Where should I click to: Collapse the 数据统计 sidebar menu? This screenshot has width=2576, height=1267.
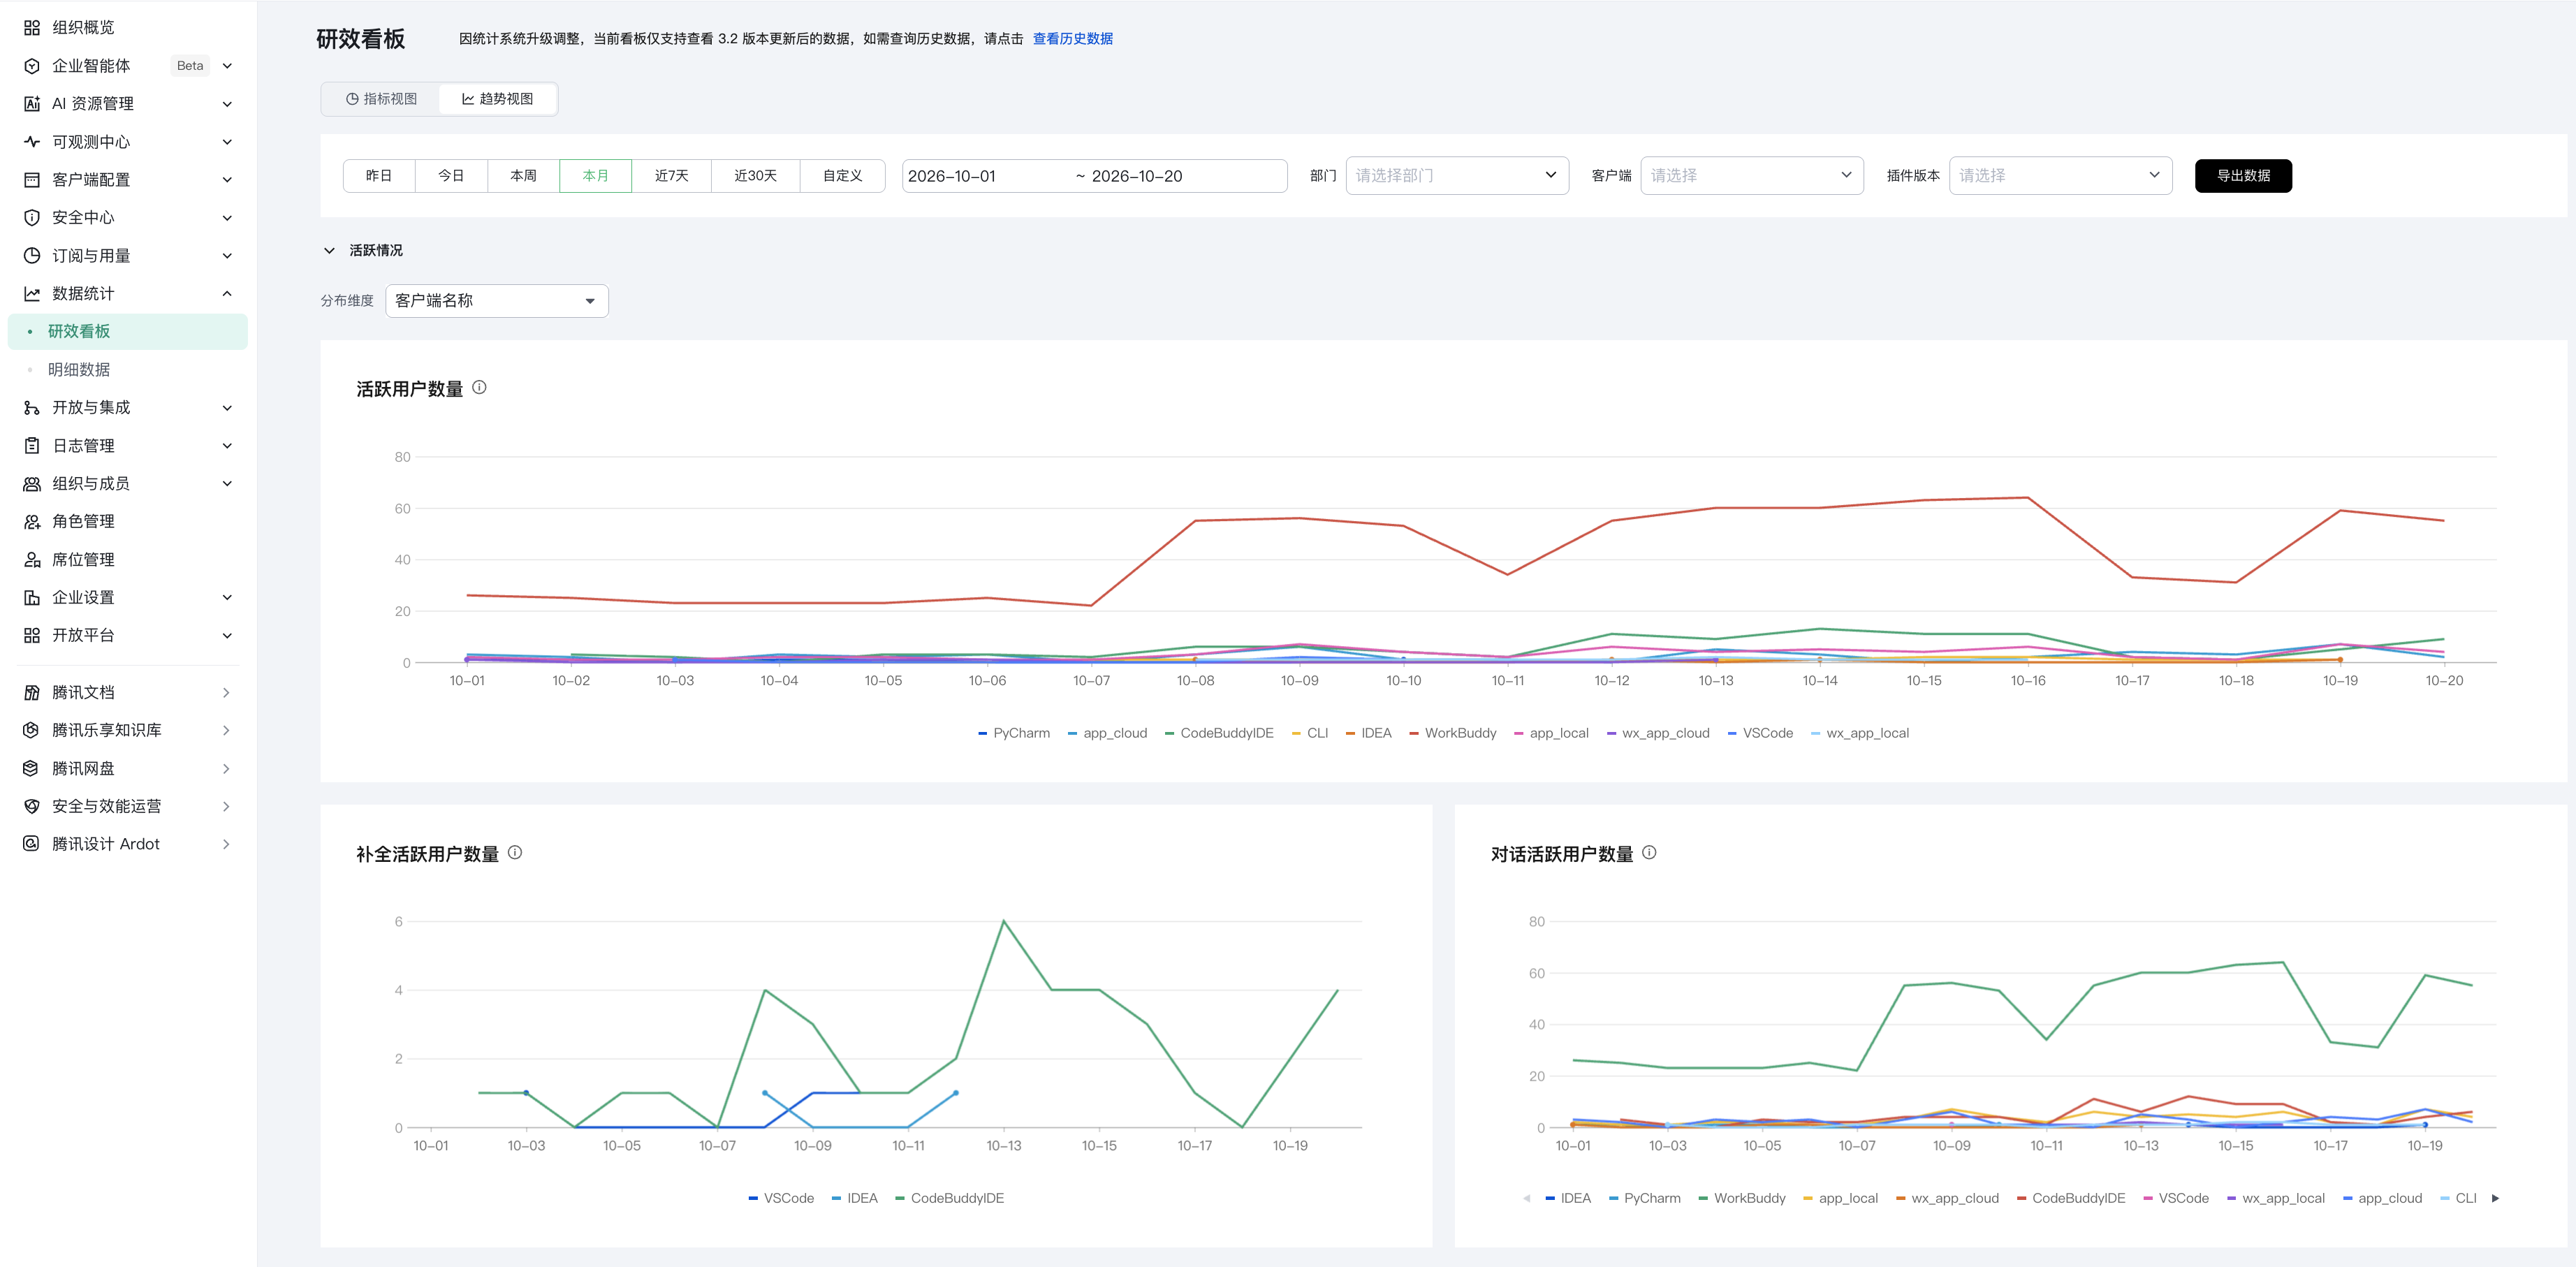point(227,294)
